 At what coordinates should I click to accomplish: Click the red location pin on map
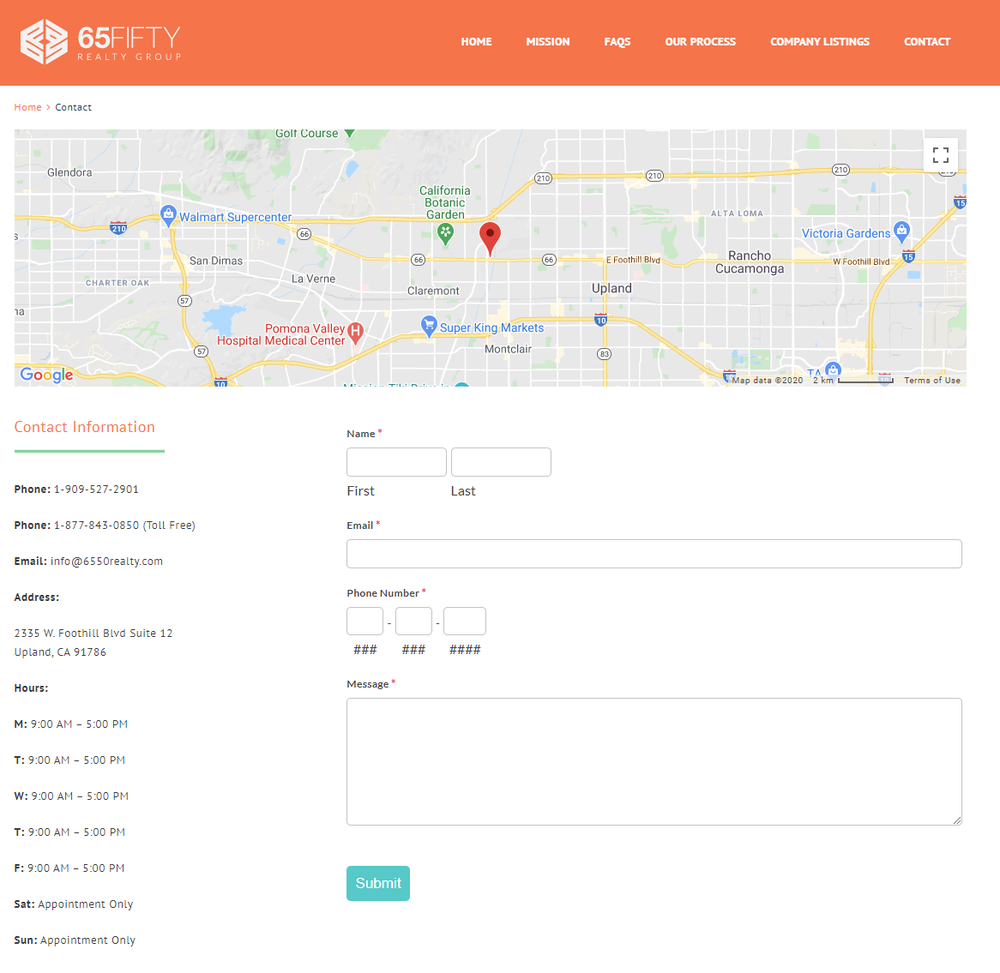click(x=490, y=238)
